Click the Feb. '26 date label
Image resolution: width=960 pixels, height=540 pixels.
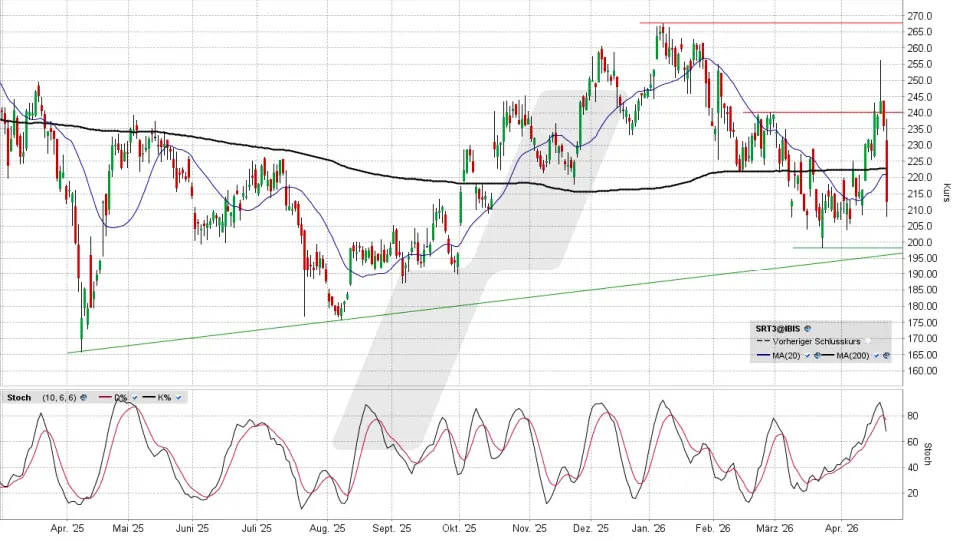click(x=714, y=528)
